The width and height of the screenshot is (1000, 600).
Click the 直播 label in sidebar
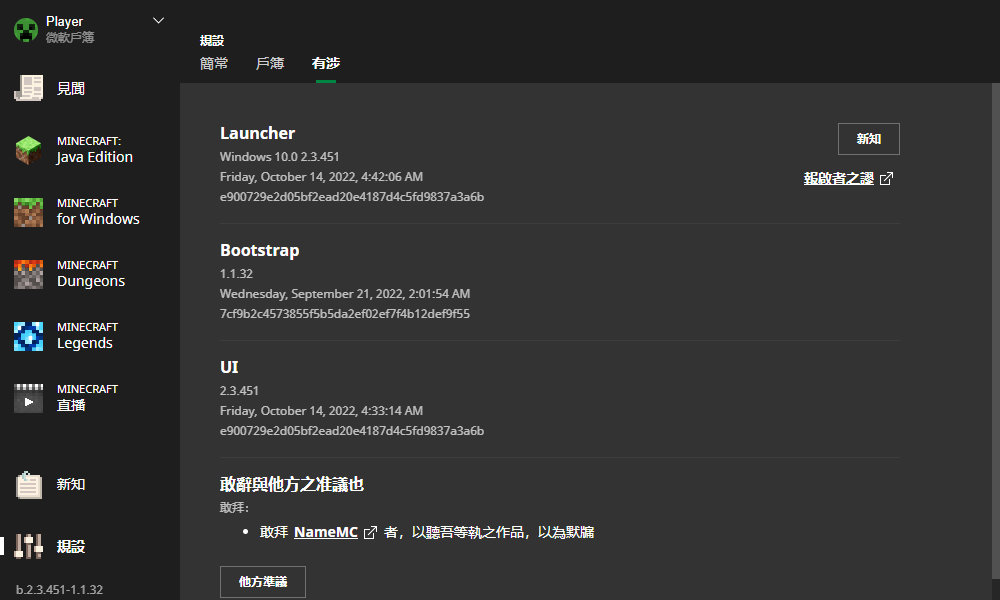click(x=71, y=405)
